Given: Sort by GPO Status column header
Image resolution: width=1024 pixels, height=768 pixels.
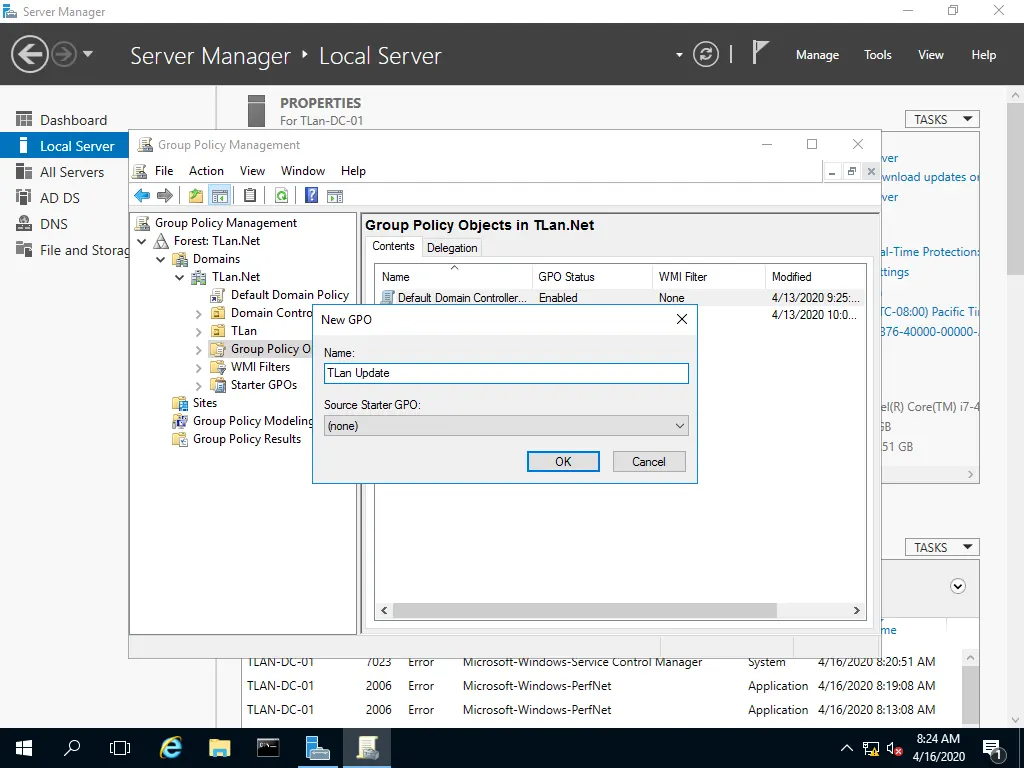Looking at the screenshot, I should pyautogui.click(x=592, y=276).
